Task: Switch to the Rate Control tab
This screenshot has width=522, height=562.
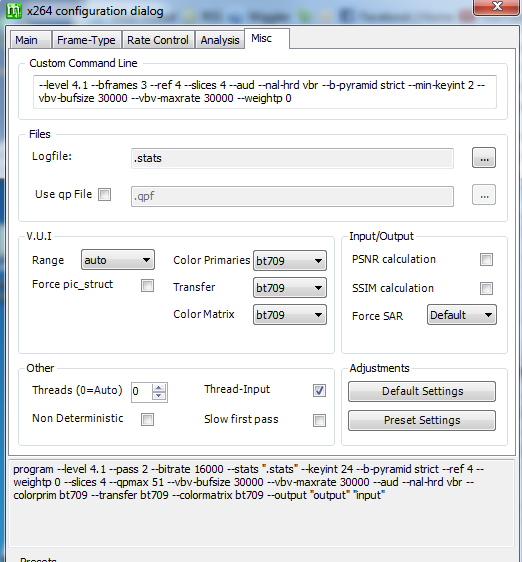Action: (158, 40)
